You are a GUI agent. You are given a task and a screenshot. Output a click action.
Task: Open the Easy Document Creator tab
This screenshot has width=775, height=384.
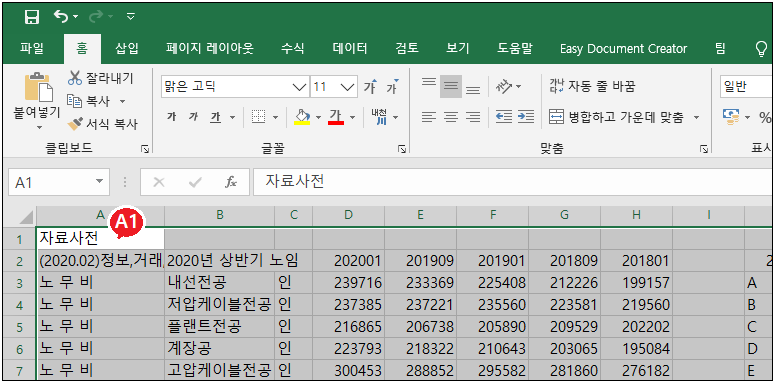click(x=623, y=48)
